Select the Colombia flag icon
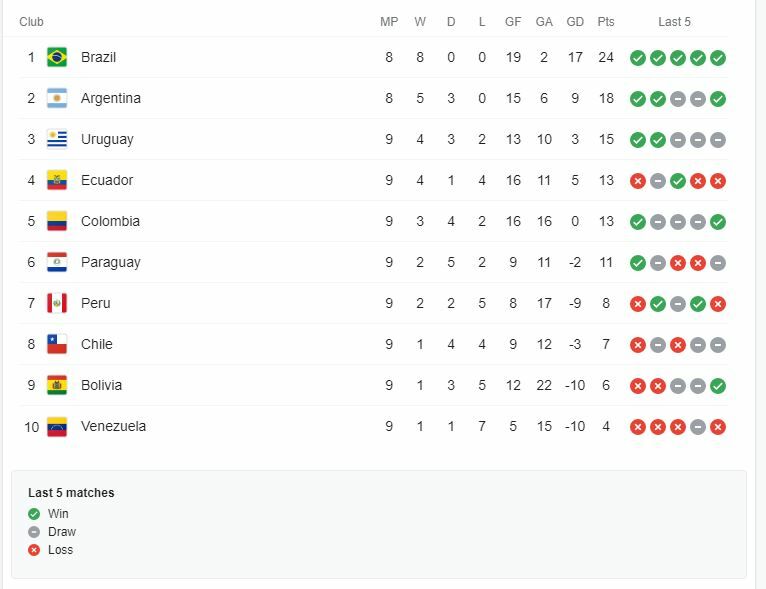The image size is (766, 589). click(57, 221)
